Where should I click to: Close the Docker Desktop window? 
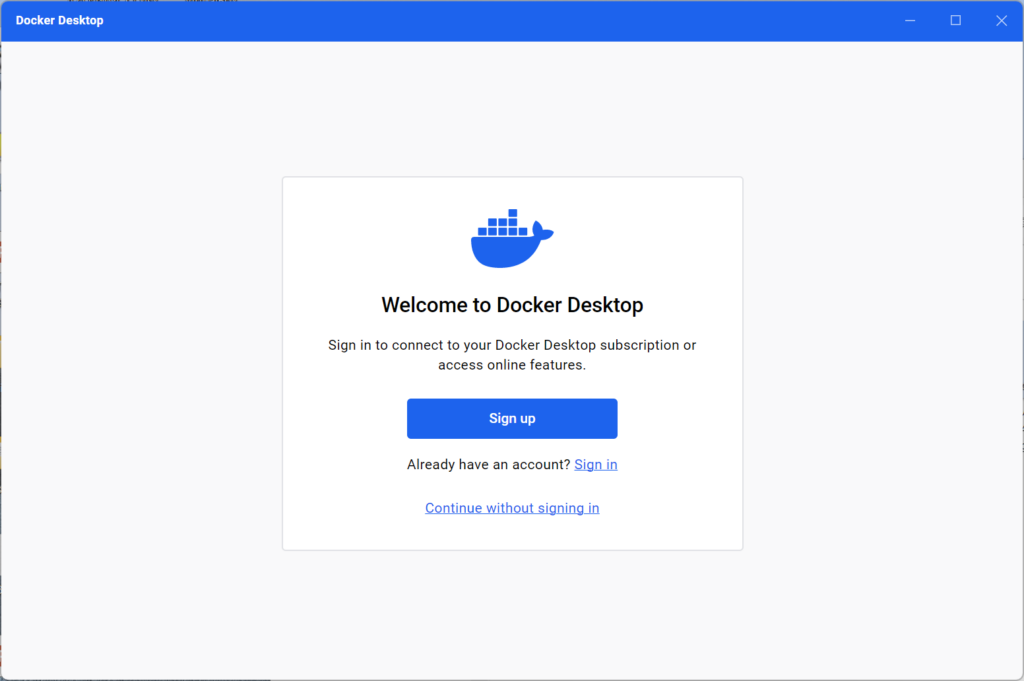(1001, 20)
